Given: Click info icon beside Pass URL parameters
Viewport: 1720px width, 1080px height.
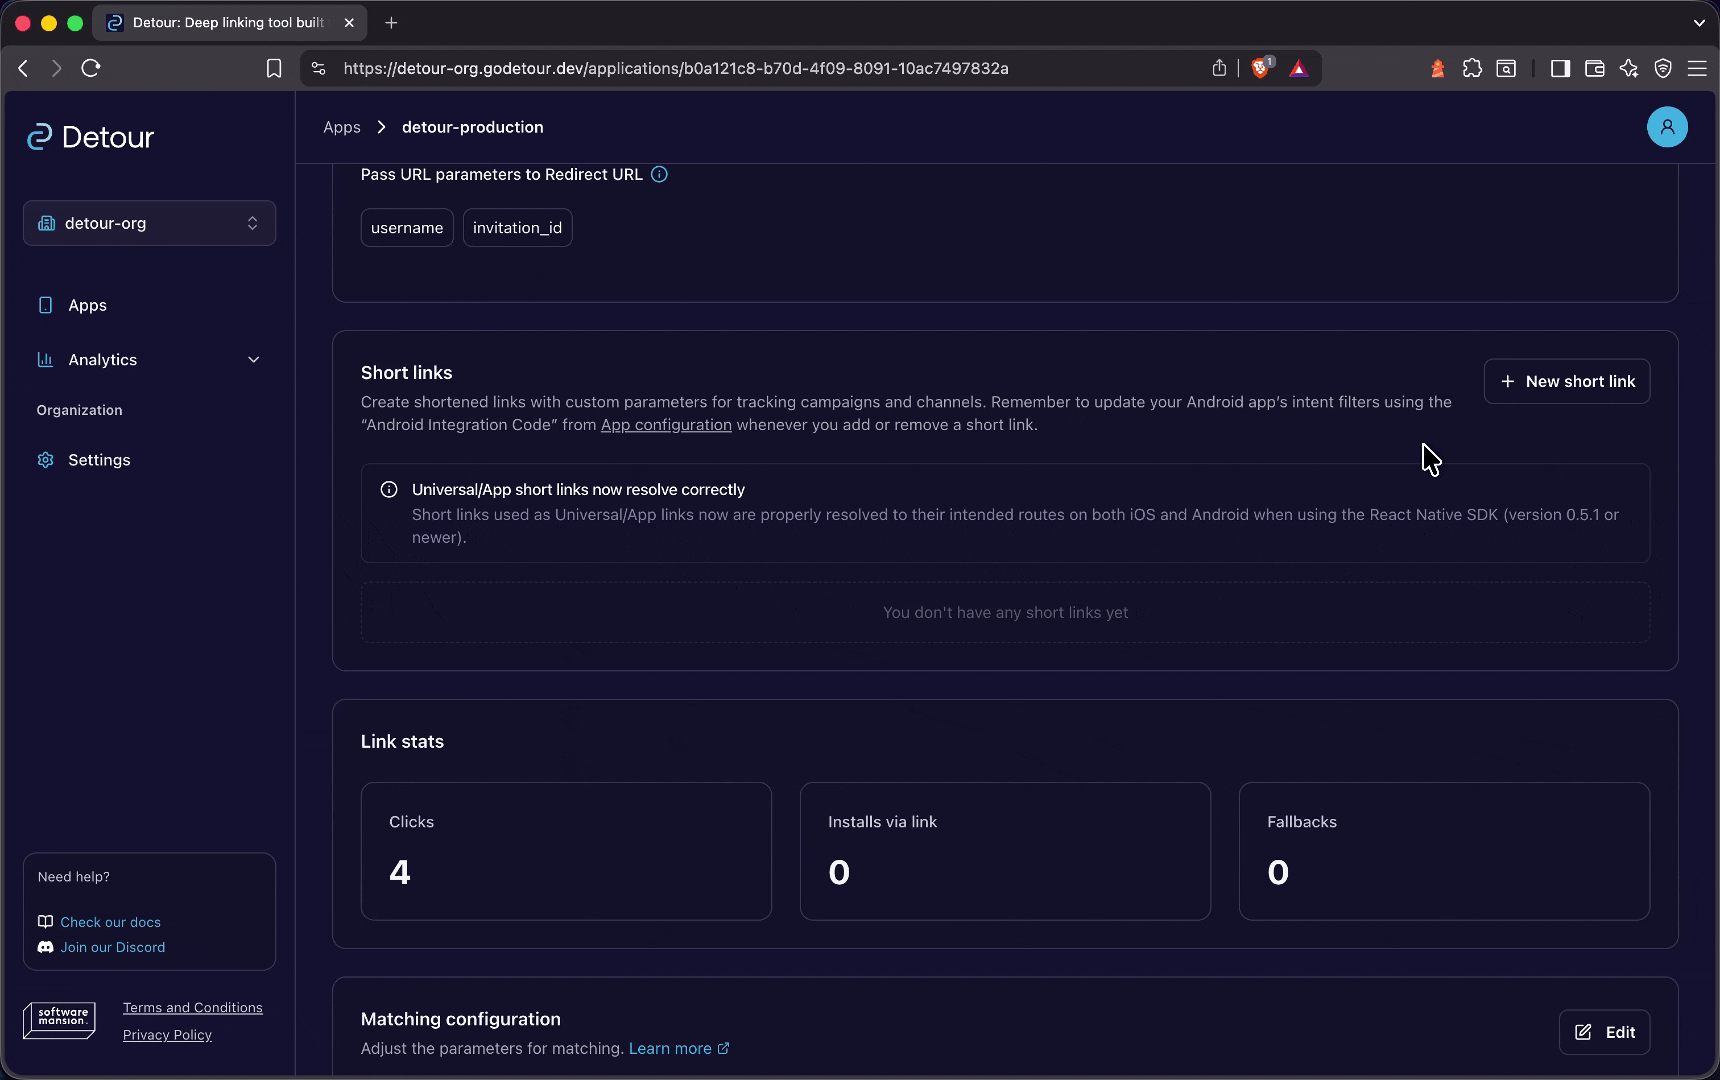Looking at the screenshot, I should coord(659,174).
